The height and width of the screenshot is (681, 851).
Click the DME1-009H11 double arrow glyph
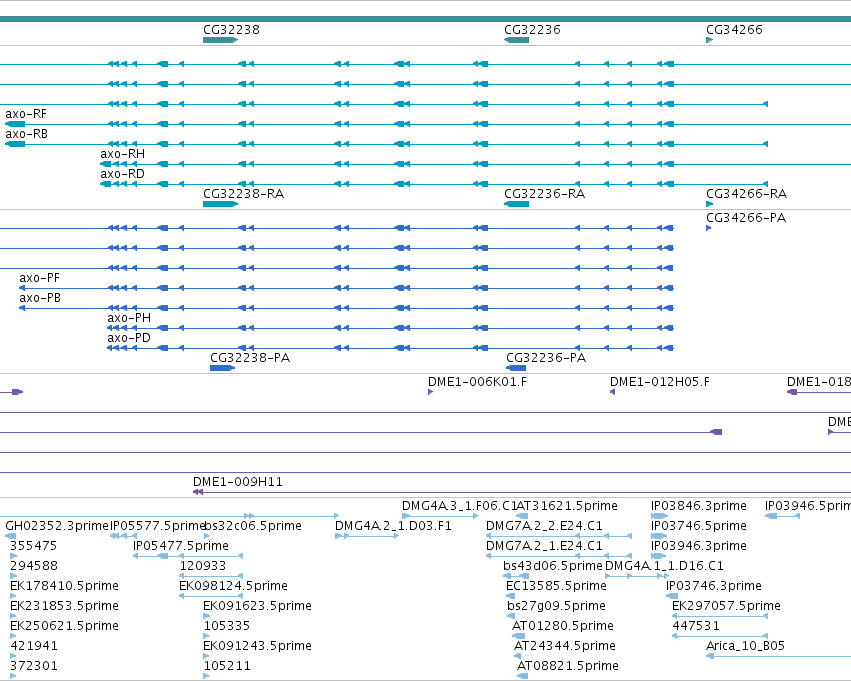point(198,492)
